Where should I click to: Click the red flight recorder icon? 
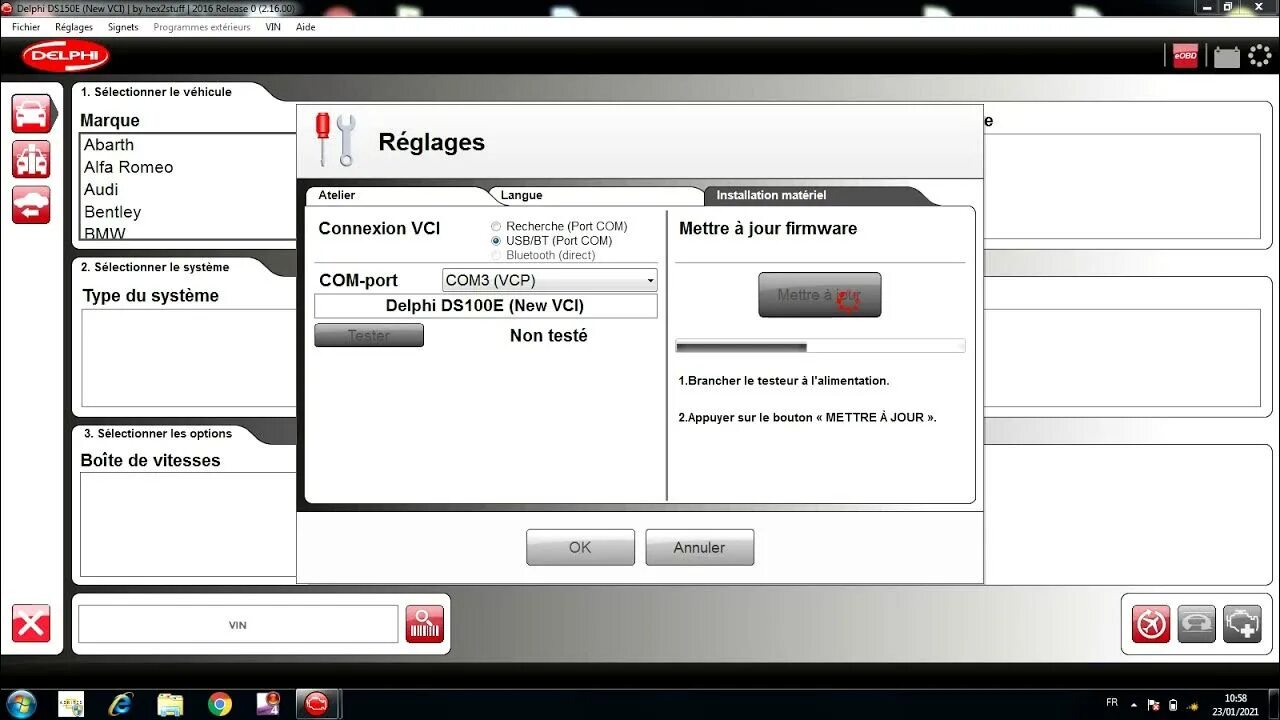(x=1151, y=624)
